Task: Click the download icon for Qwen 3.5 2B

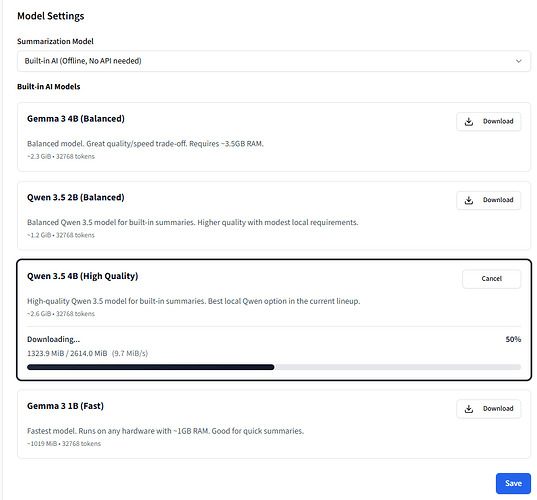Action: (x=469, y=200)
